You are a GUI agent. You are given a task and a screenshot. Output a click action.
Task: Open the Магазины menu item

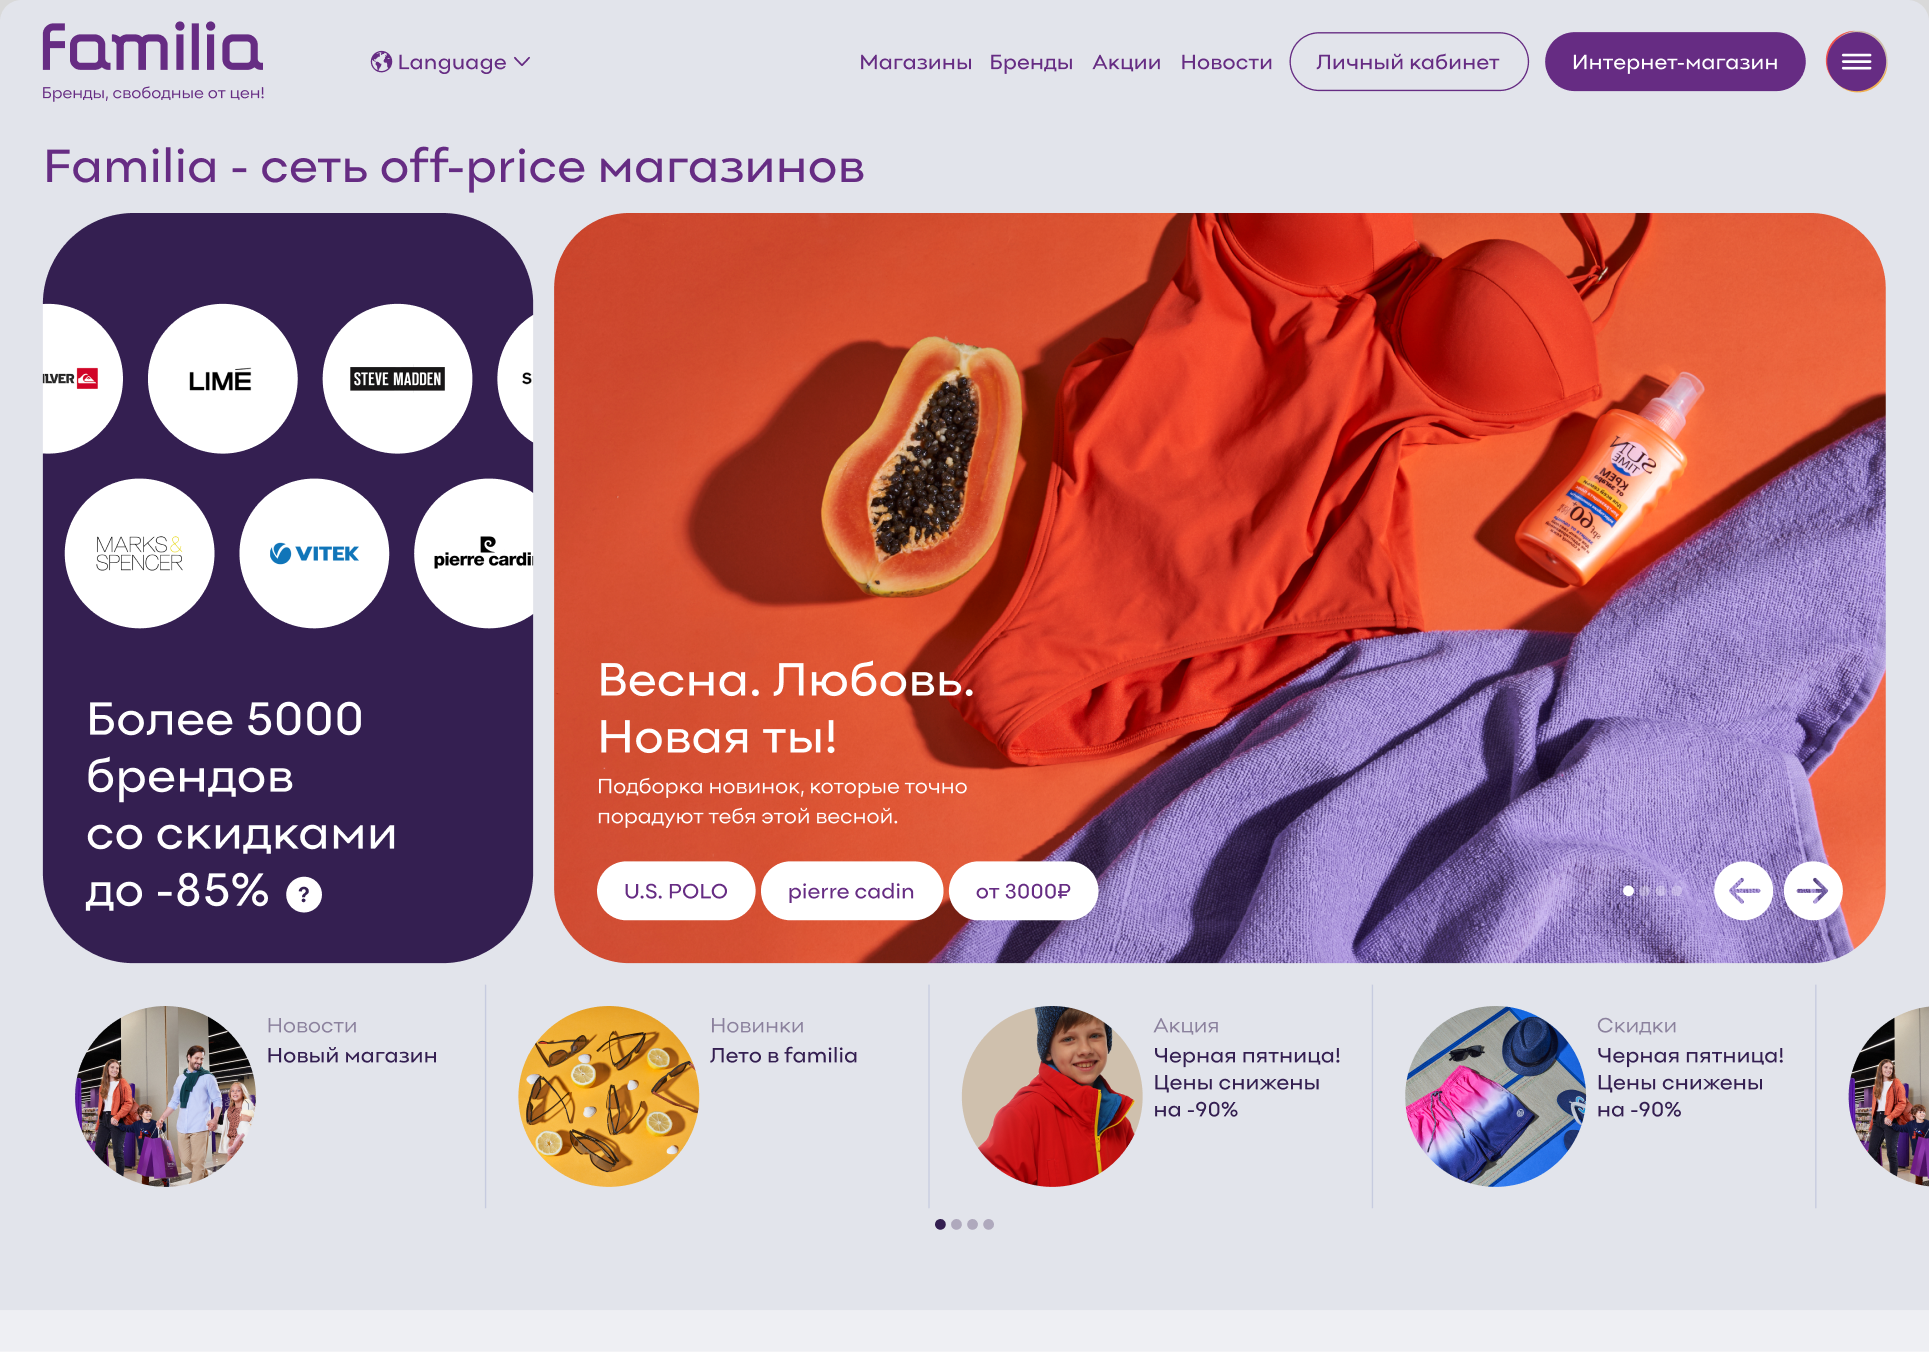coord(915,62)
